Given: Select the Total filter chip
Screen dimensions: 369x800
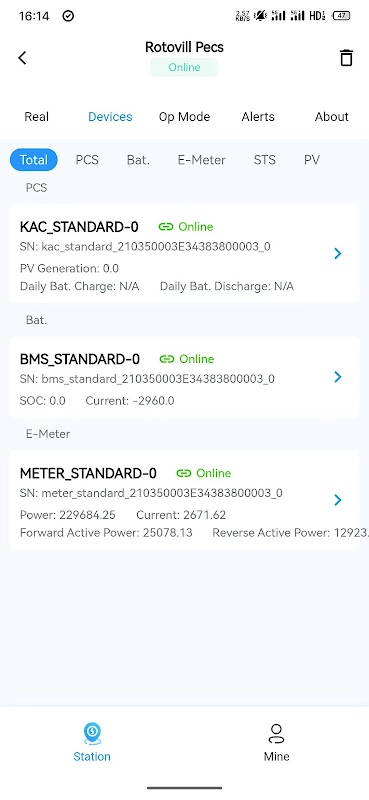Looking at the screenshot, I should (x=34, y=160).
